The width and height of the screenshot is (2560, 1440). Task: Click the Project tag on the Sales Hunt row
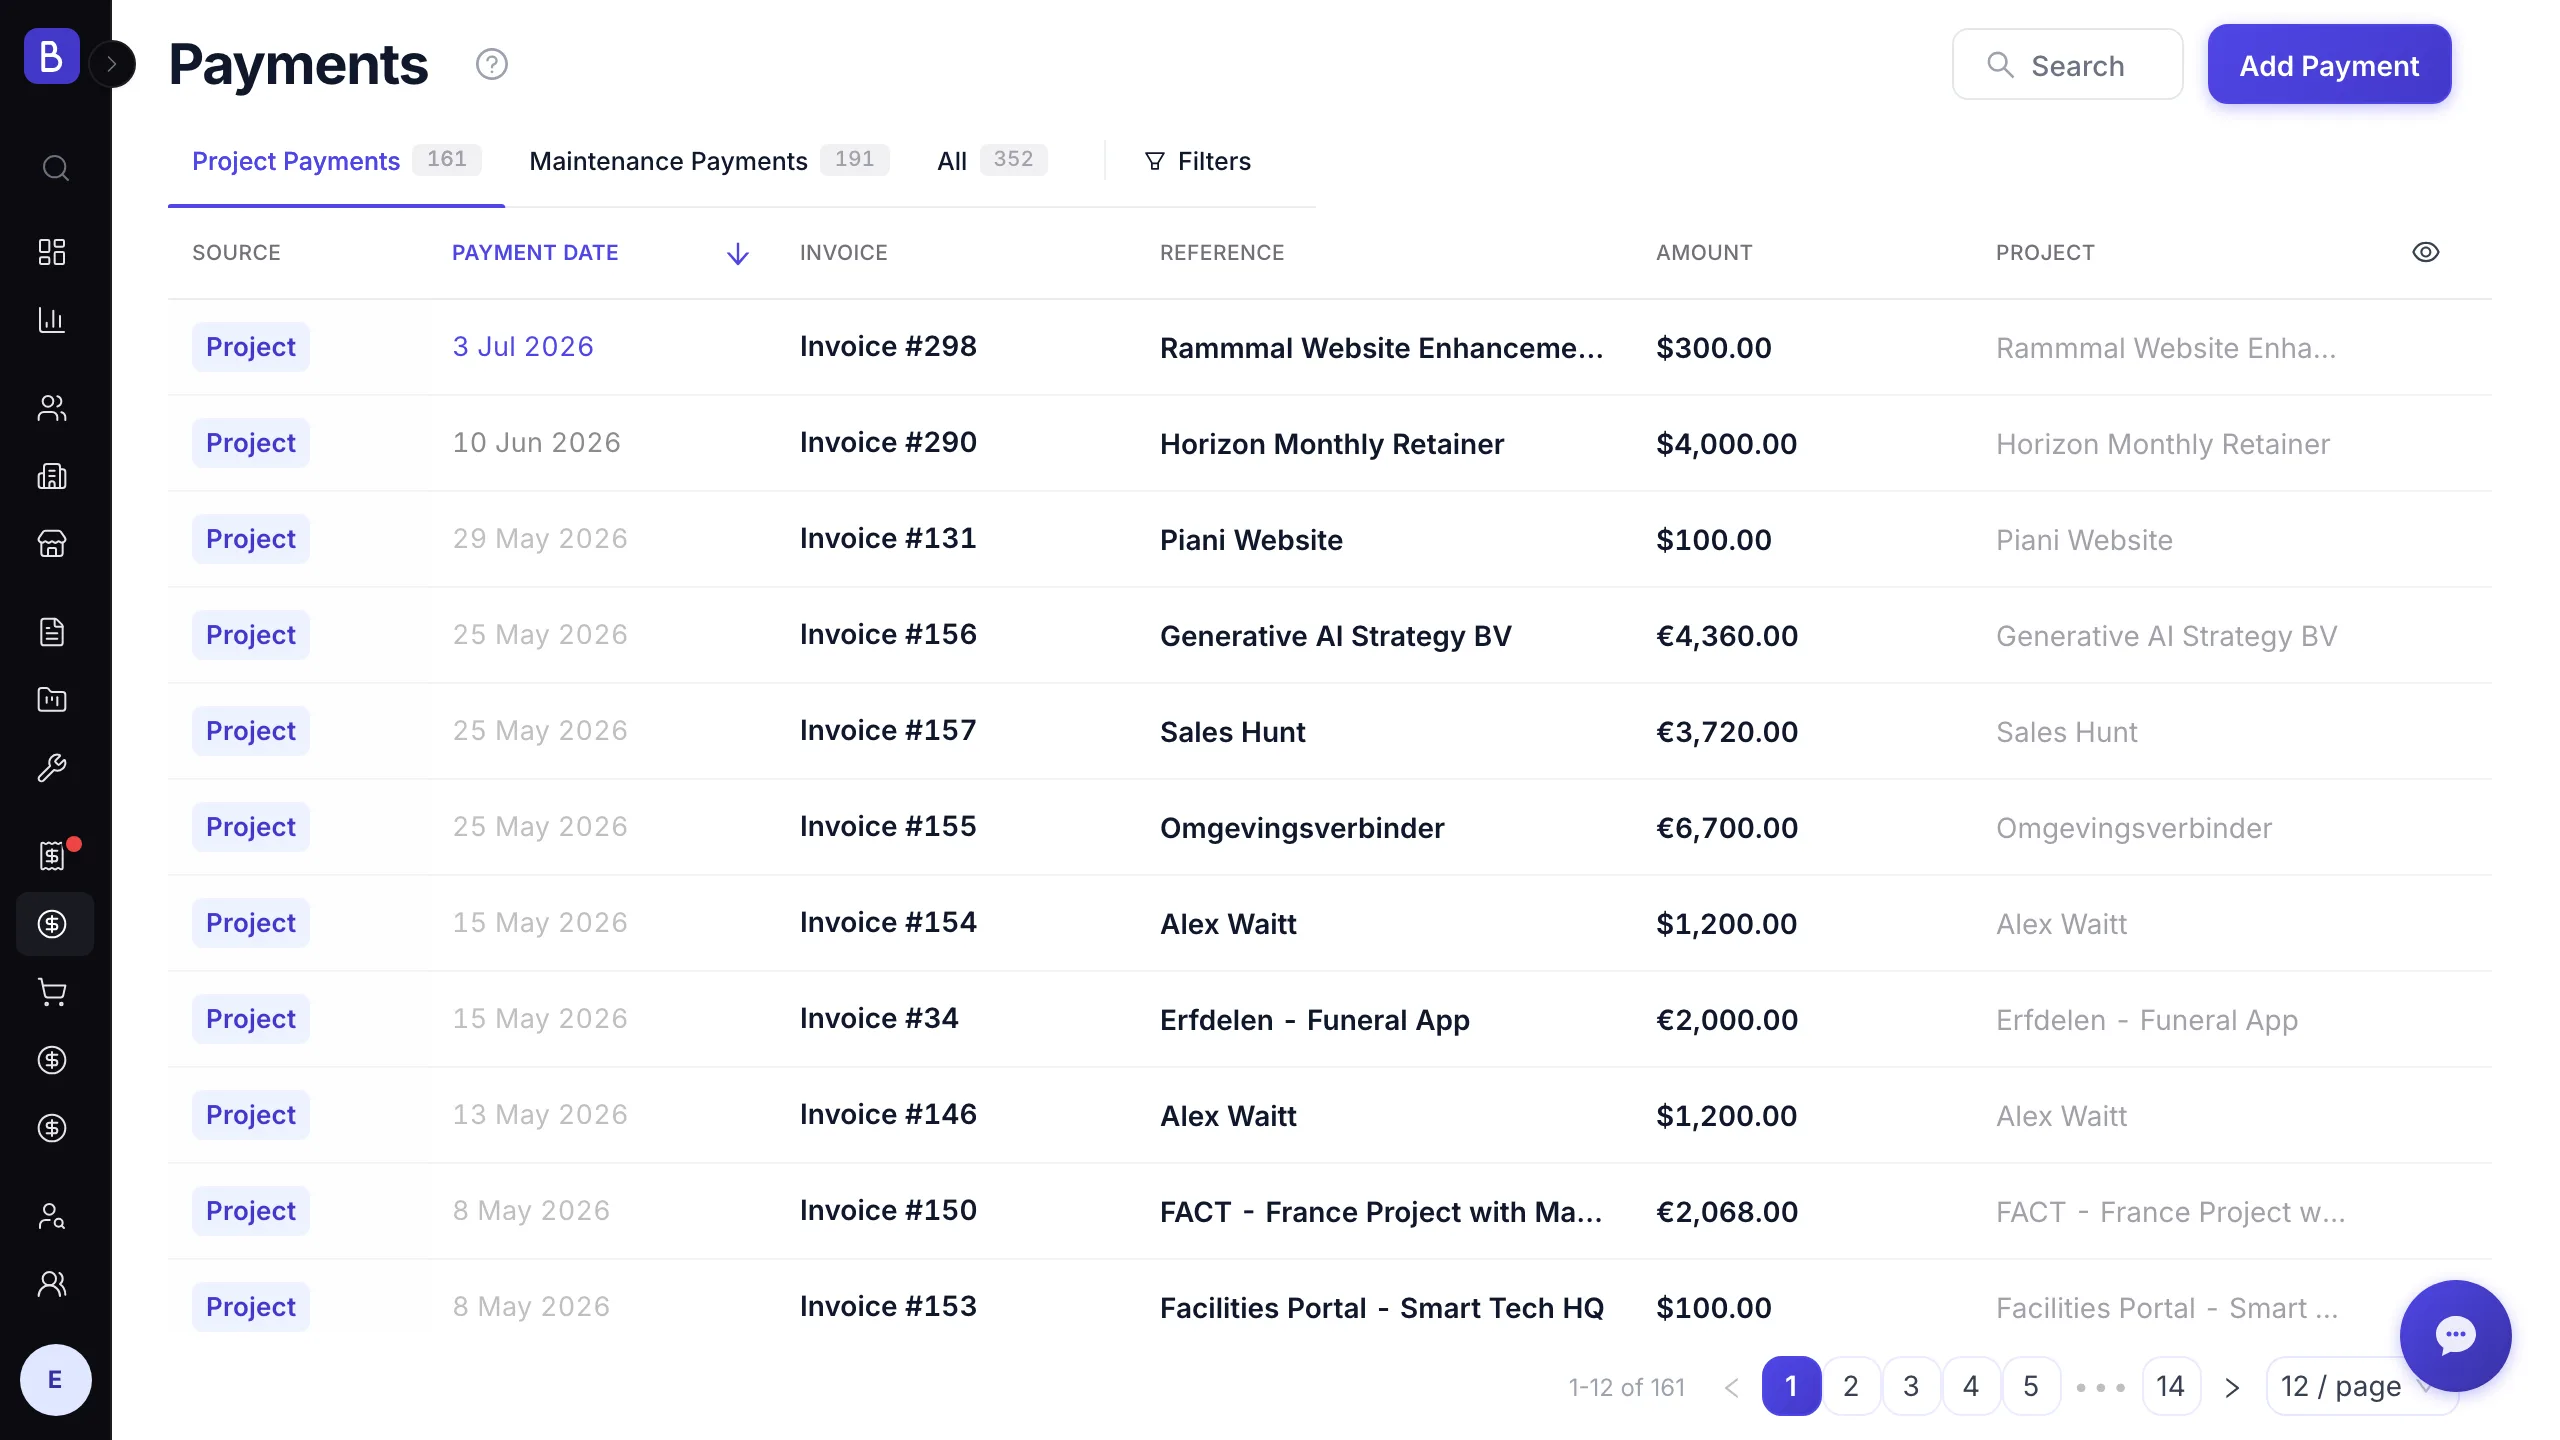click(251, 731)
